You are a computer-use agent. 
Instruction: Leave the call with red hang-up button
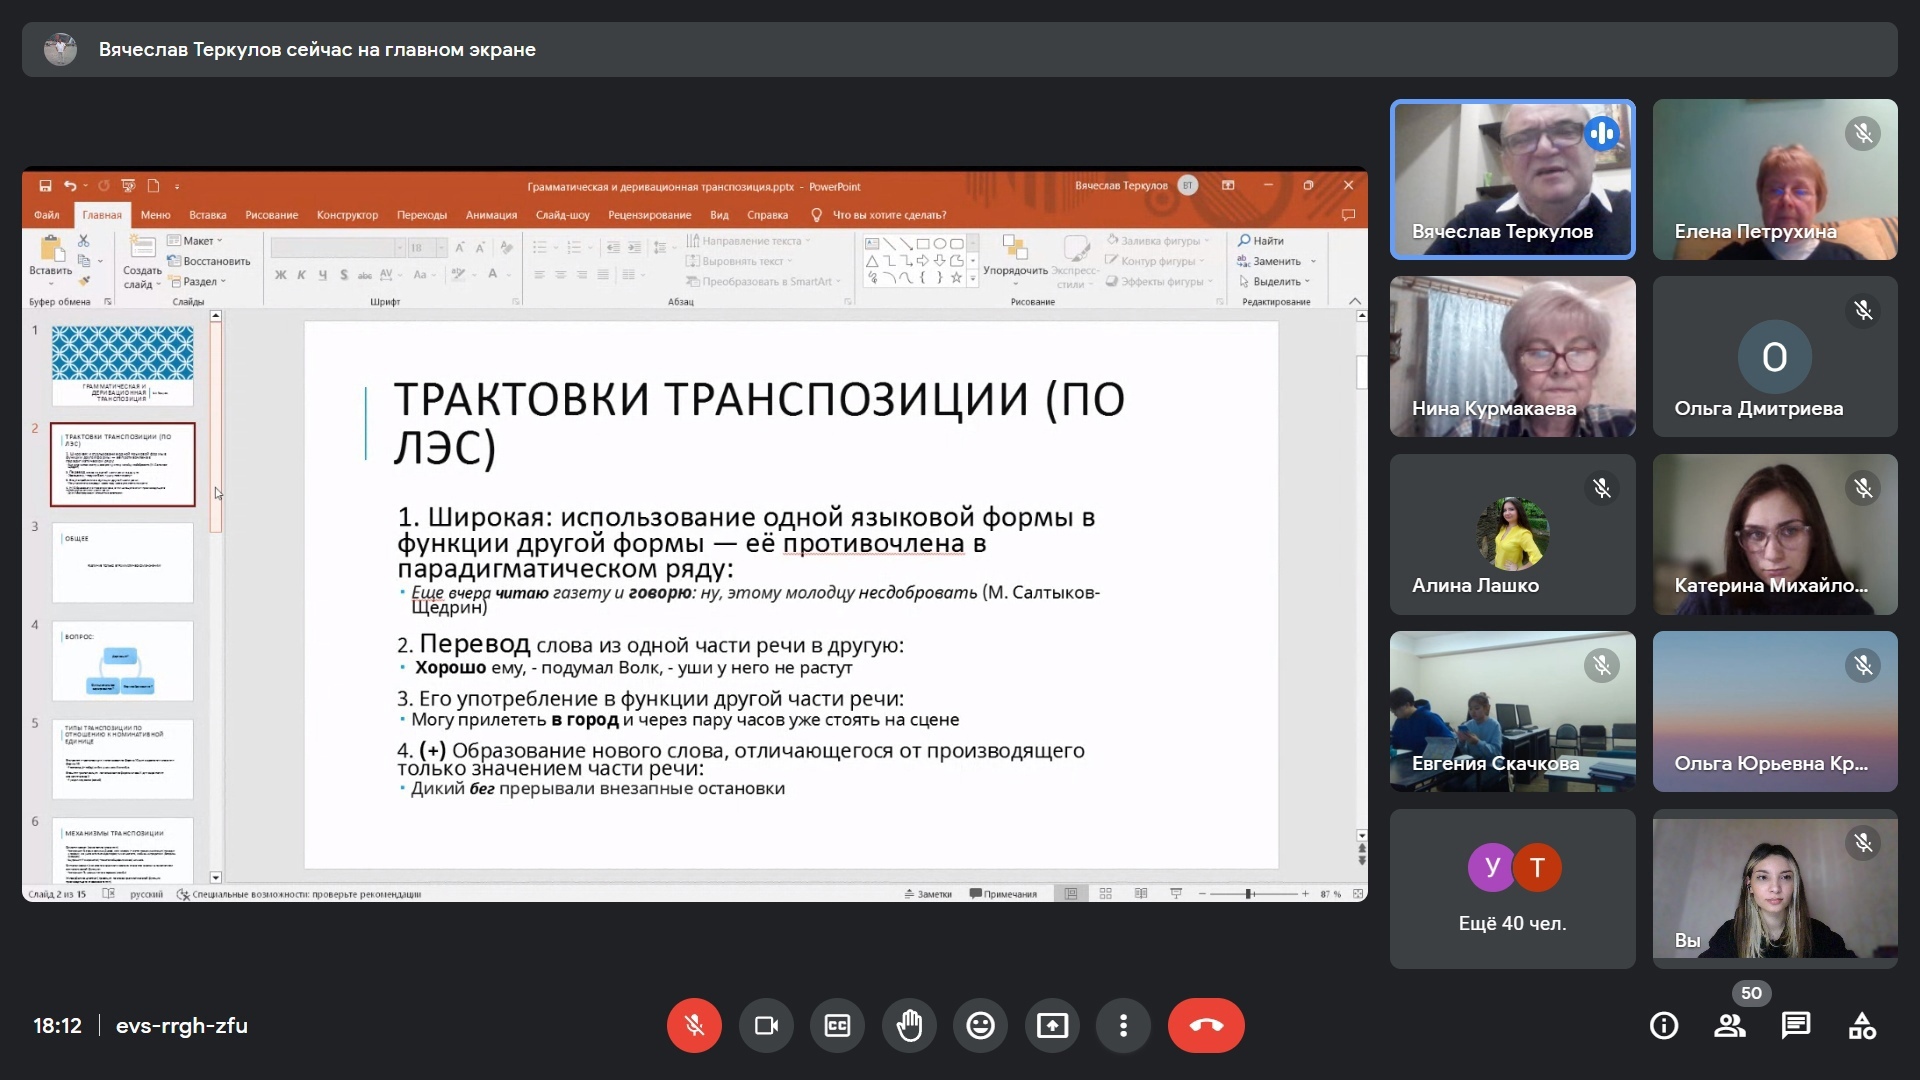click(1206, 1025)
